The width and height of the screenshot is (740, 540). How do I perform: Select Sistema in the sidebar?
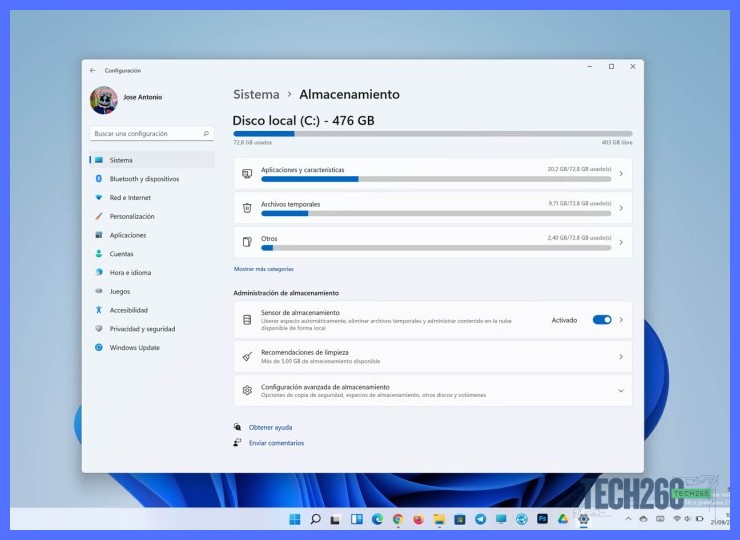point(151,160)
